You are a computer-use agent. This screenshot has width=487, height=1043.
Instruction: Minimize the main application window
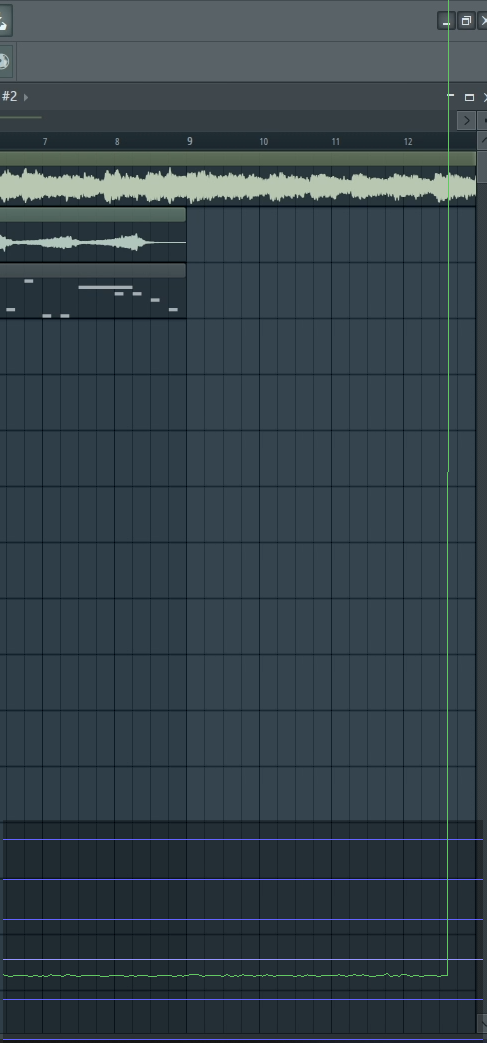tap(446, 21)
